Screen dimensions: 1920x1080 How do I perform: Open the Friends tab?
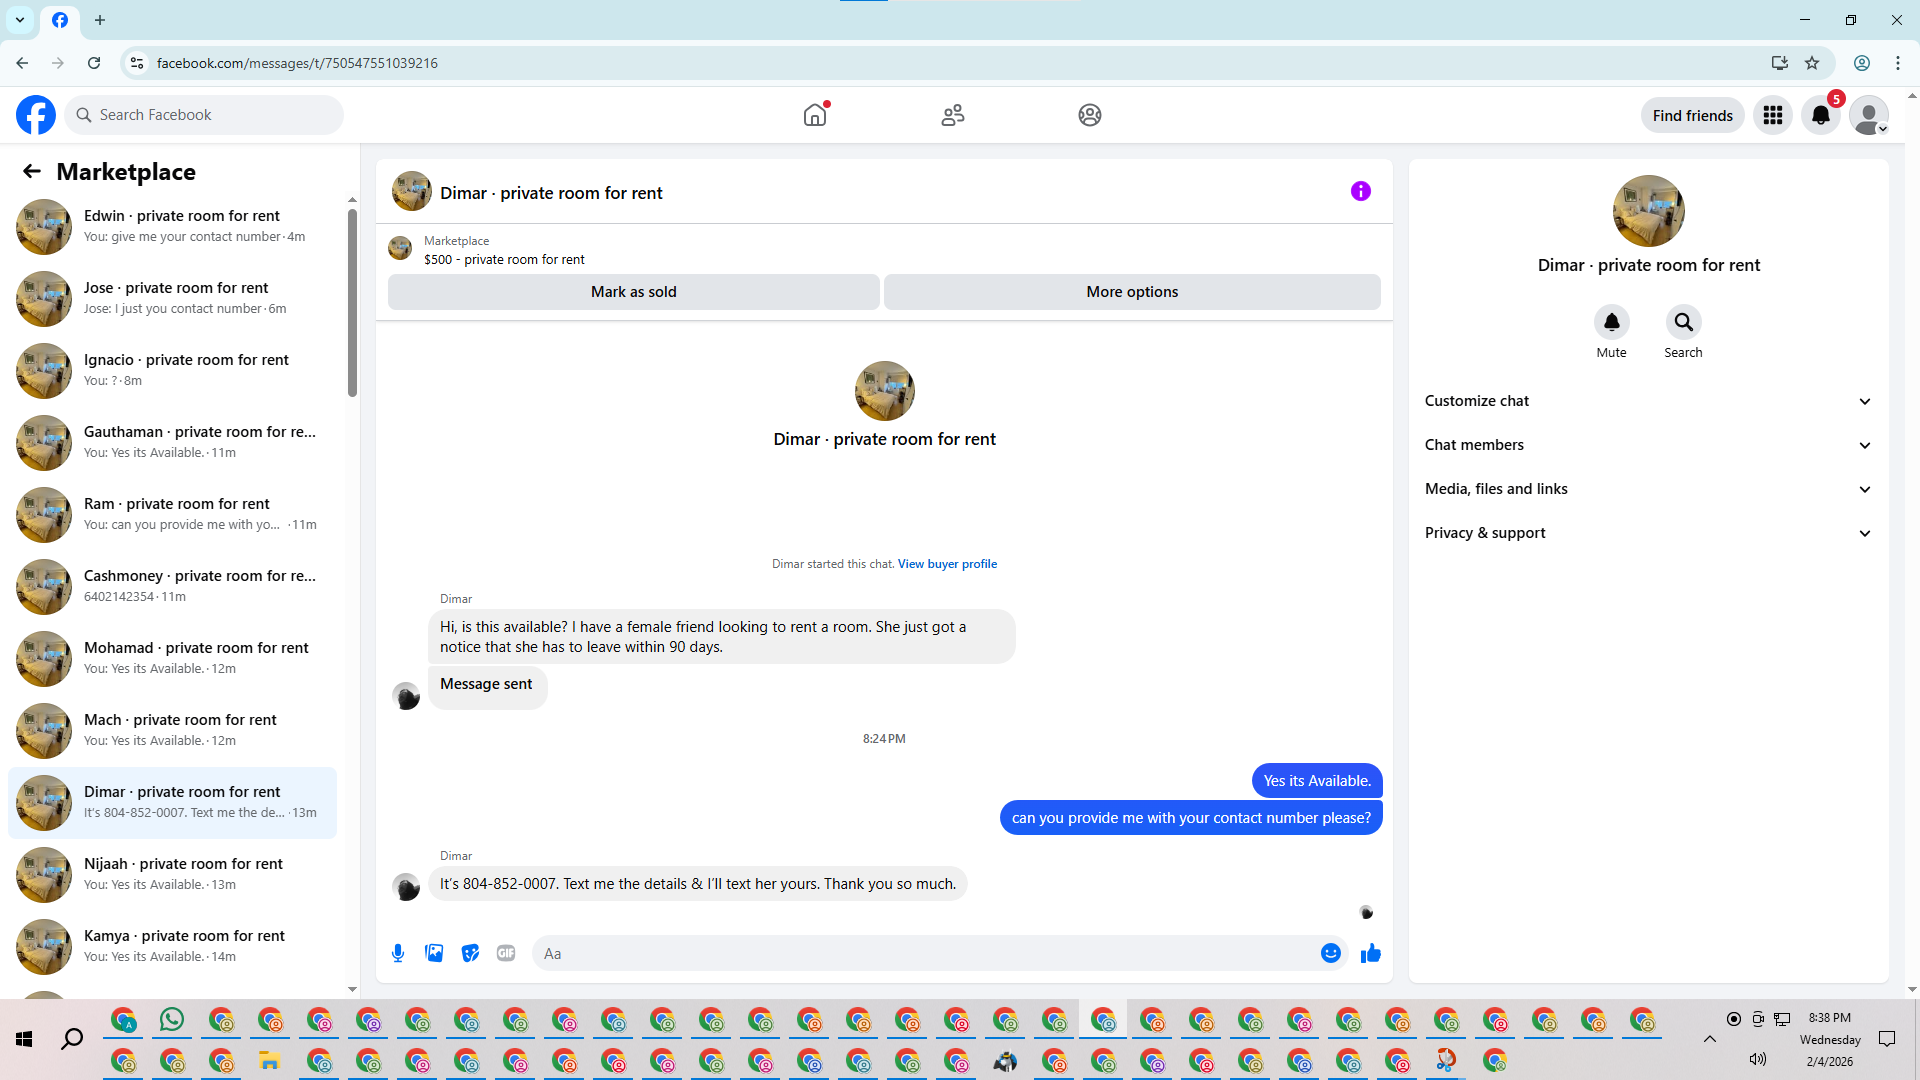point(952,115)
